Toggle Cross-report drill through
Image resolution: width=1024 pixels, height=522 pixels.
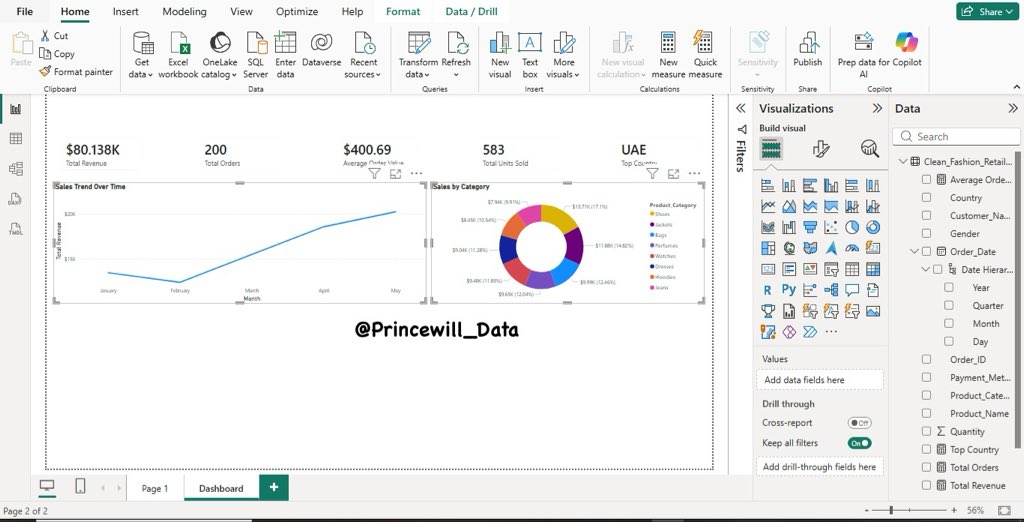click(x=859, y=423)
